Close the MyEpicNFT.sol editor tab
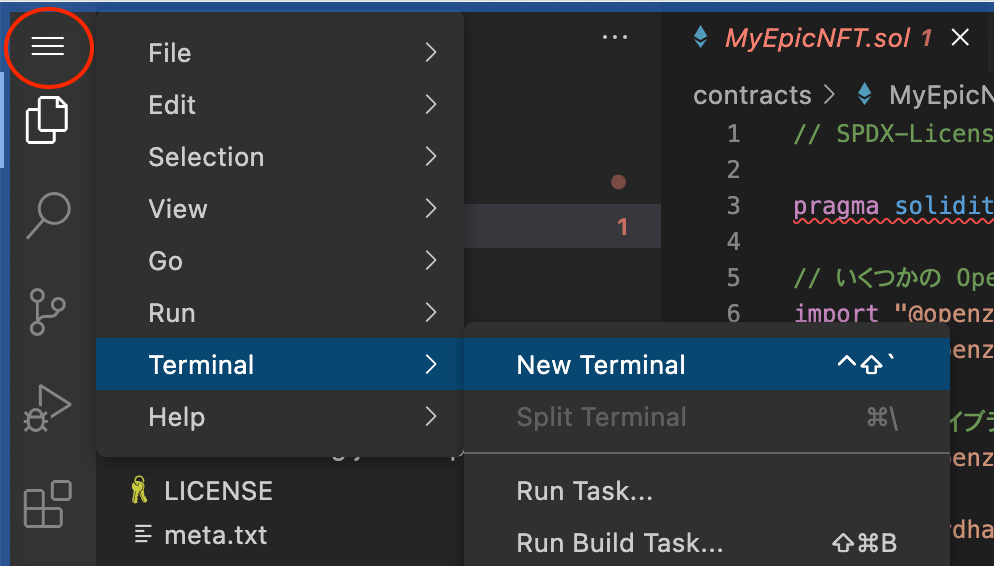Screen dimensions: 994x566 (x=960, y=38)
